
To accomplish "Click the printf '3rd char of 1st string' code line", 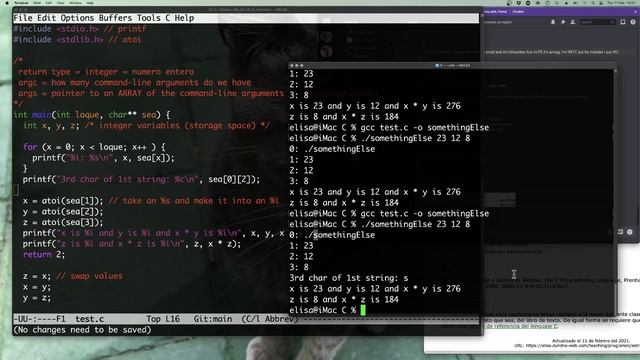I will 141,179.
